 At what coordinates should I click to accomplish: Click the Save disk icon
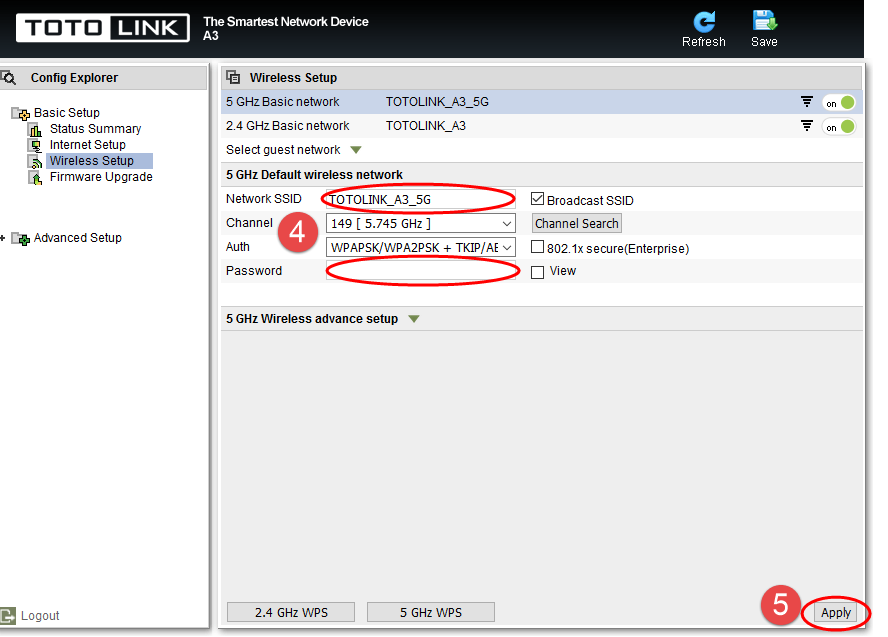pos(764,21)
